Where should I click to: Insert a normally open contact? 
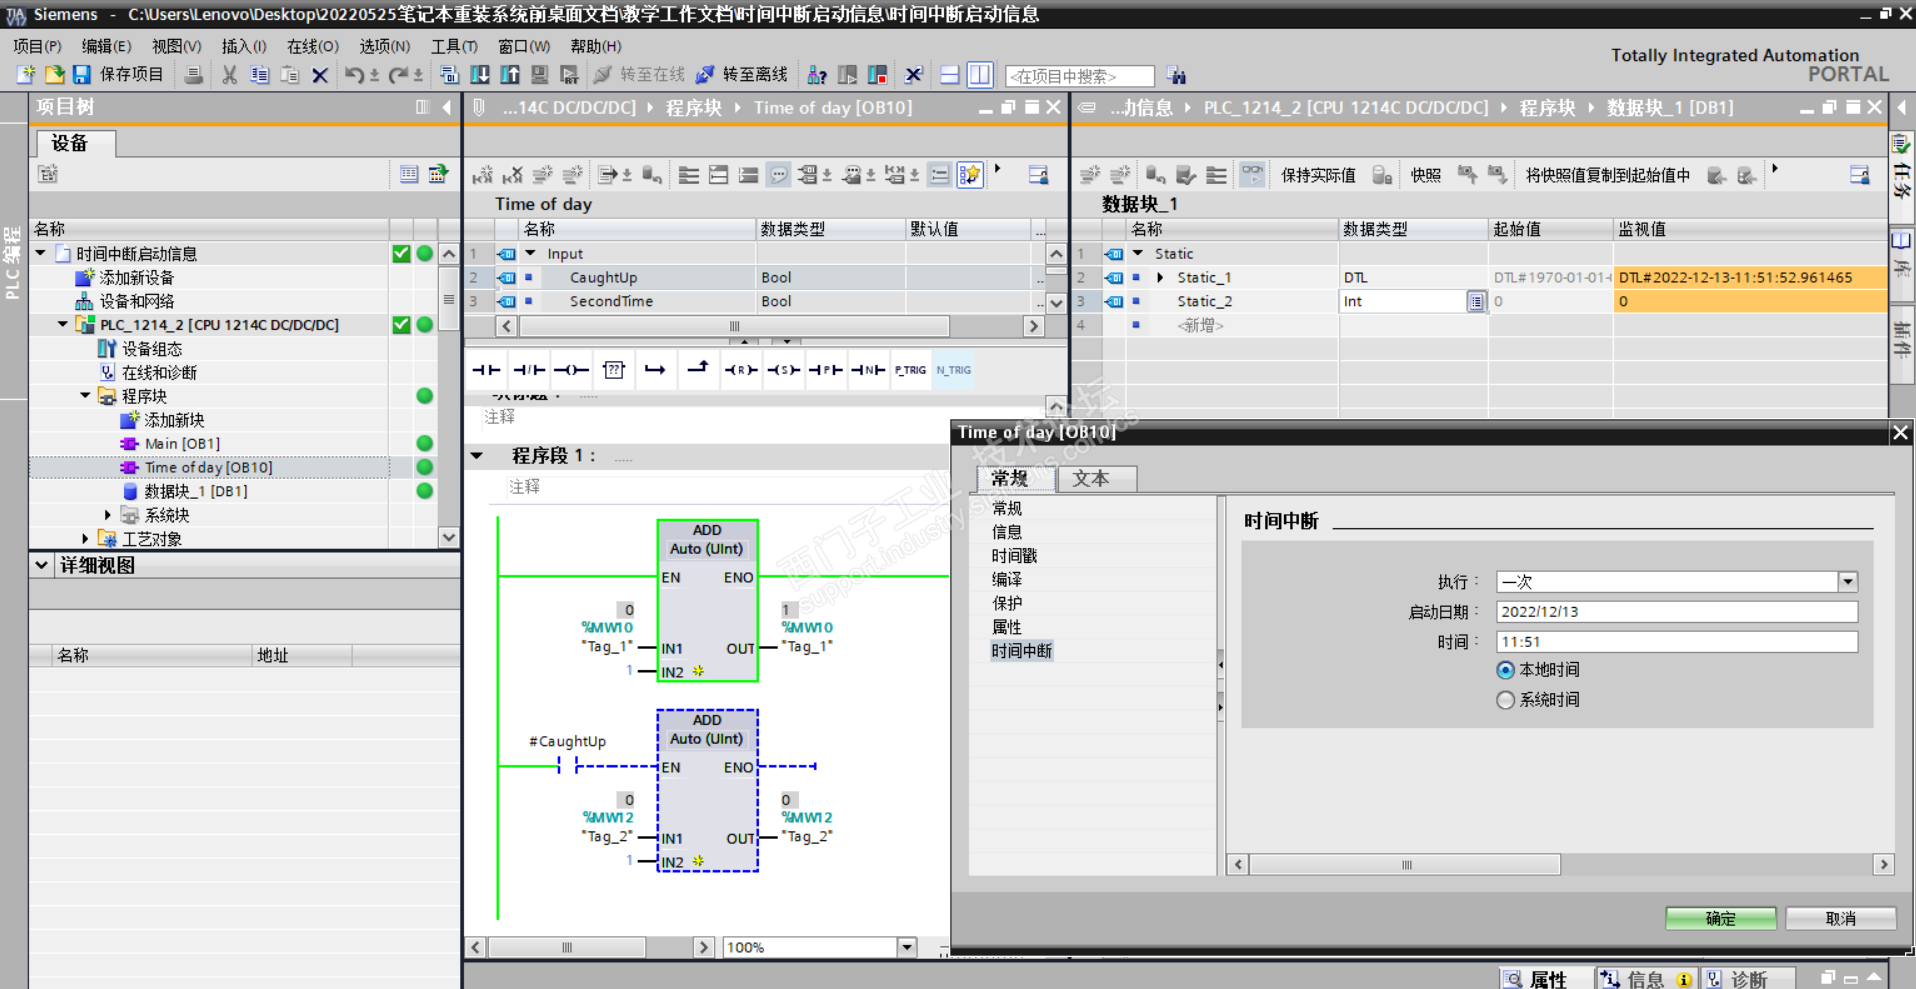click(x=486, y=370)
